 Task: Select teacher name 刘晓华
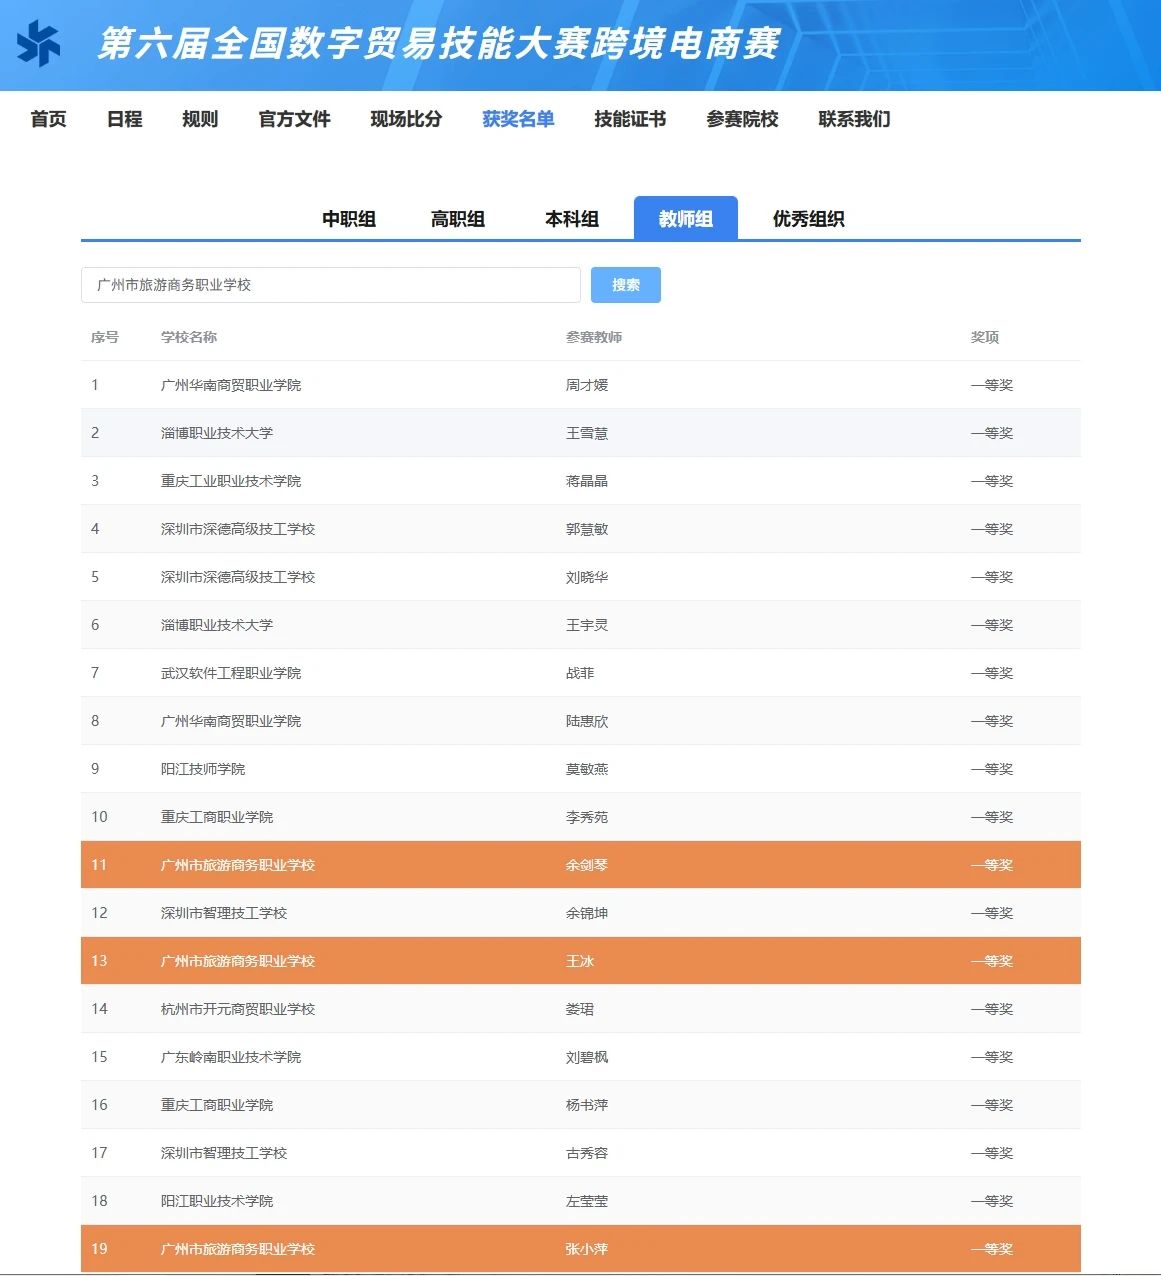[x=587, y=577]
